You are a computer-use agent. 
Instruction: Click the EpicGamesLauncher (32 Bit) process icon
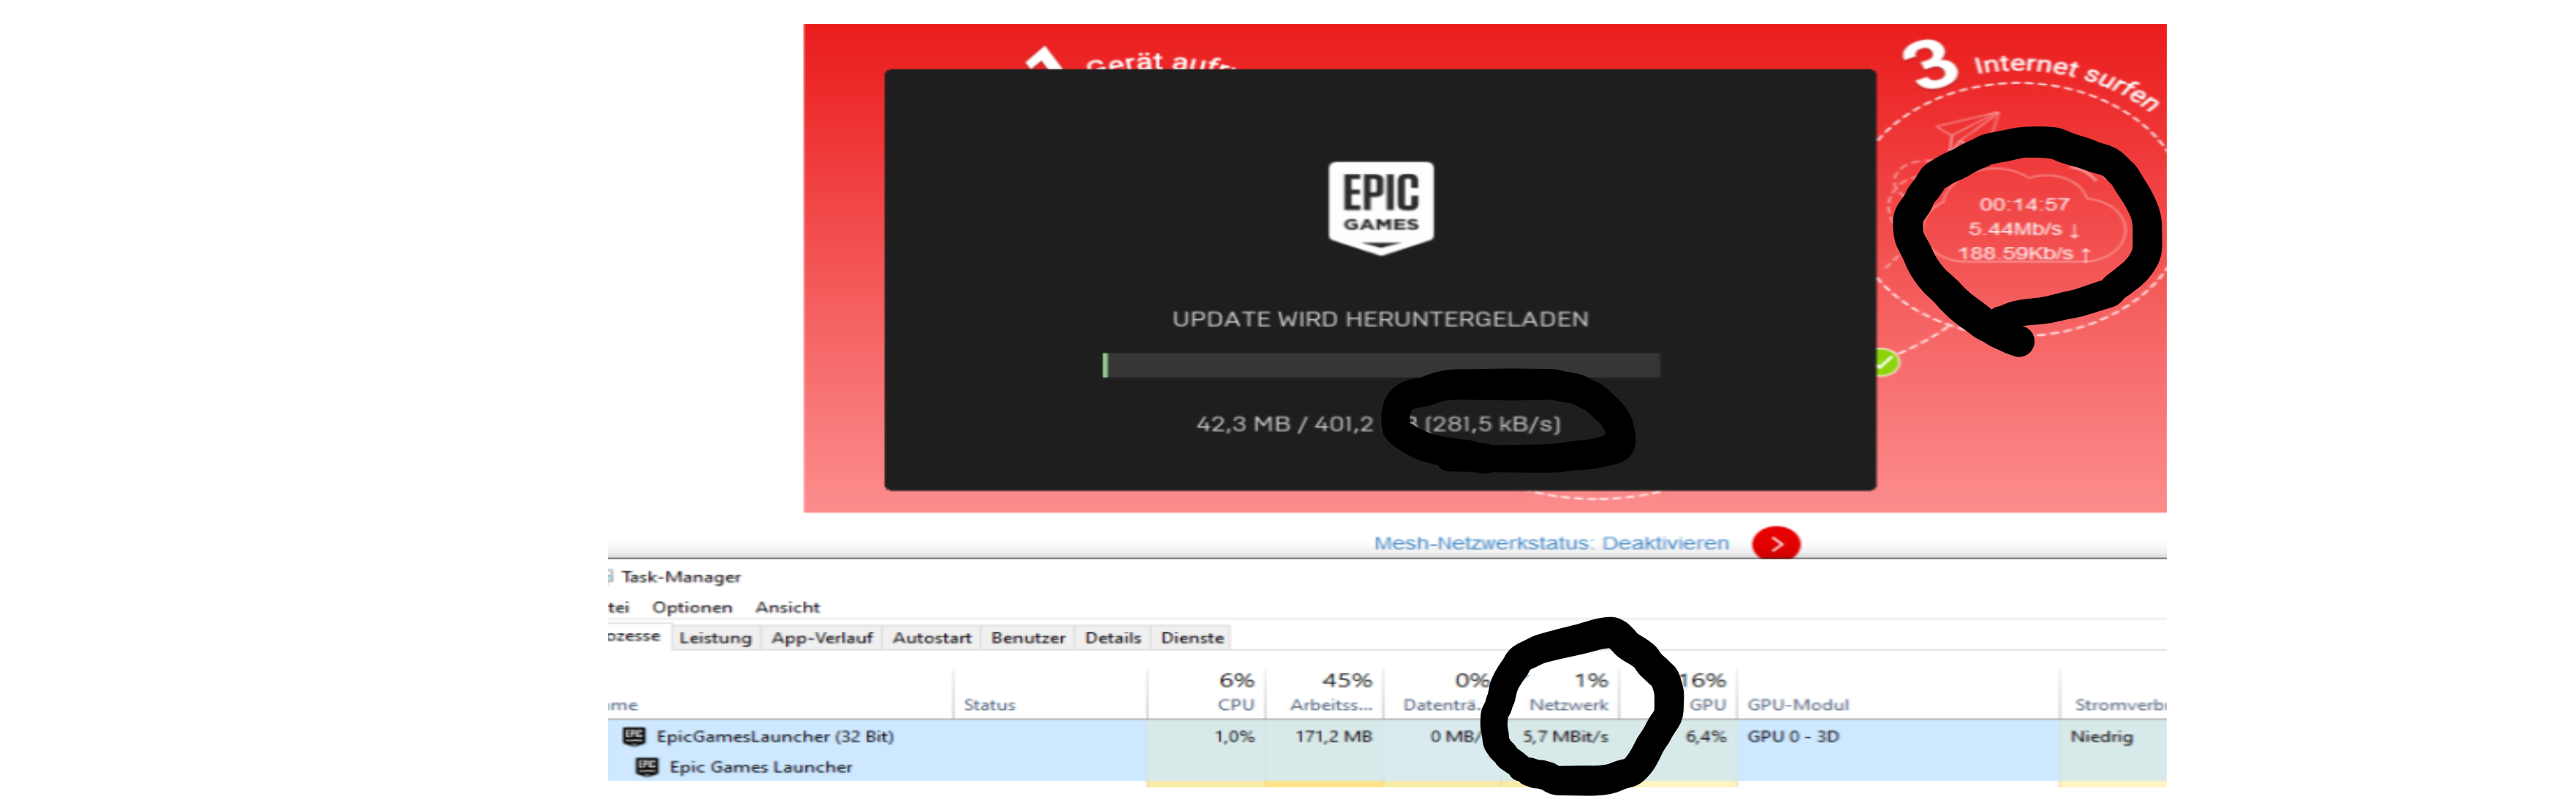click(634, 736)
